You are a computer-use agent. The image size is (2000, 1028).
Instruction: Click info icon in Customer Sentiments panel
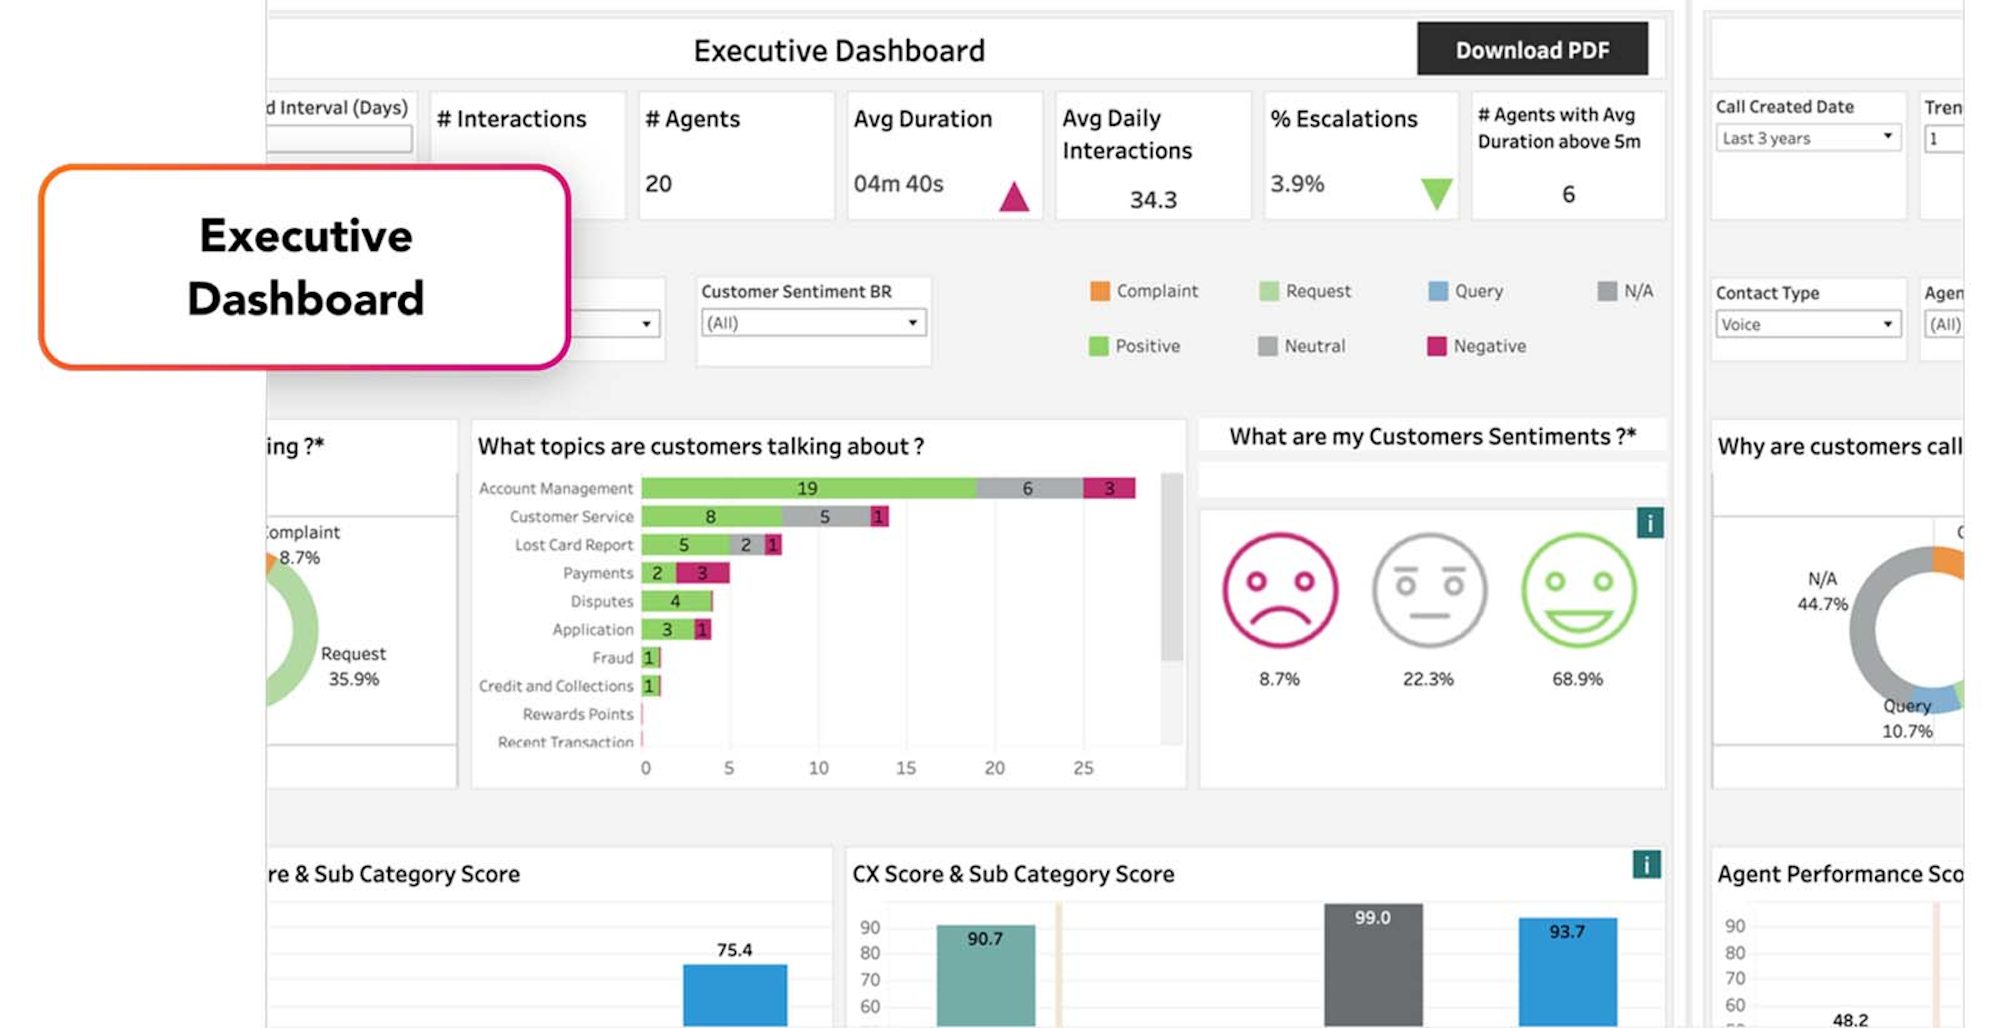click(1649, 523)
